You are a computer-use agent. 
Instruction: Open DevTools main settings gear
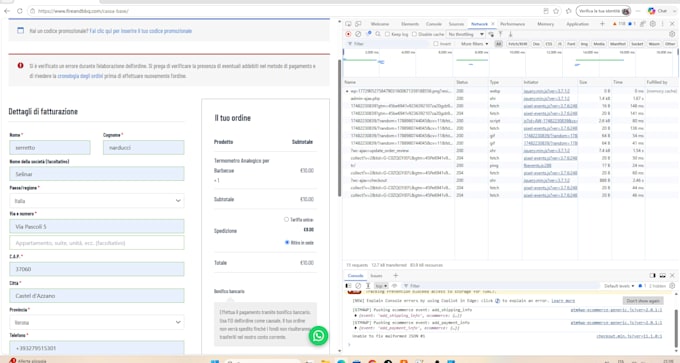coord(653,24)
